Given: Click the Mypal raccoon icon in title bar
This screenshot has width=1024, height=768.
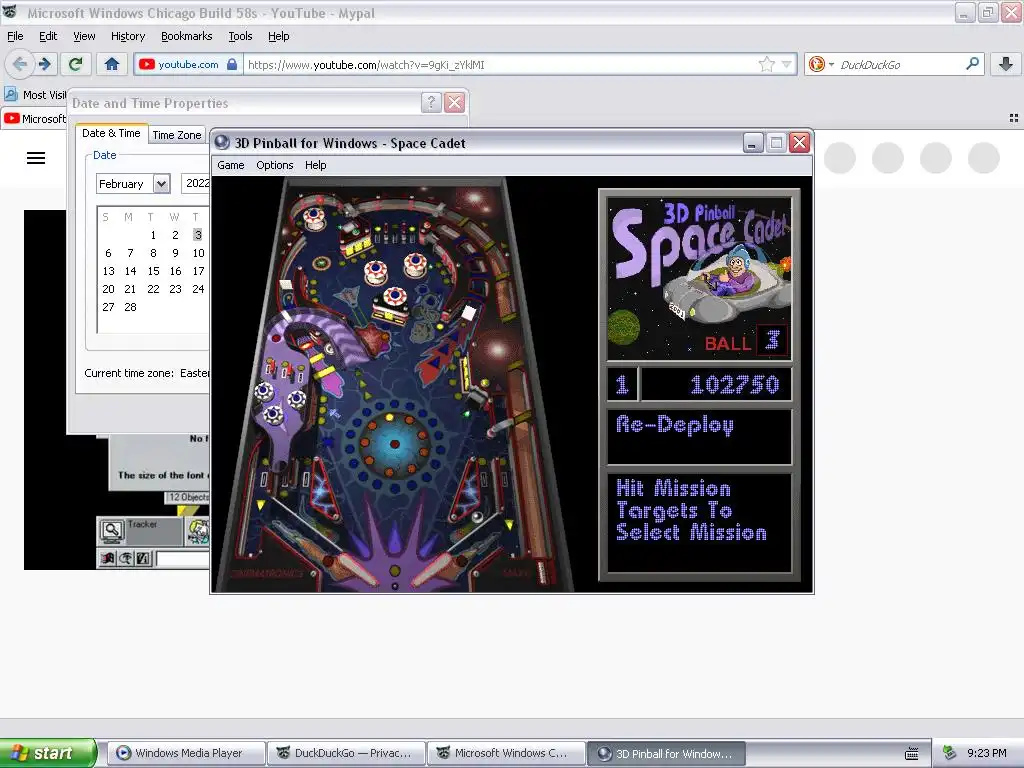Looking at the screenshot, I should [x=10, y=11].
